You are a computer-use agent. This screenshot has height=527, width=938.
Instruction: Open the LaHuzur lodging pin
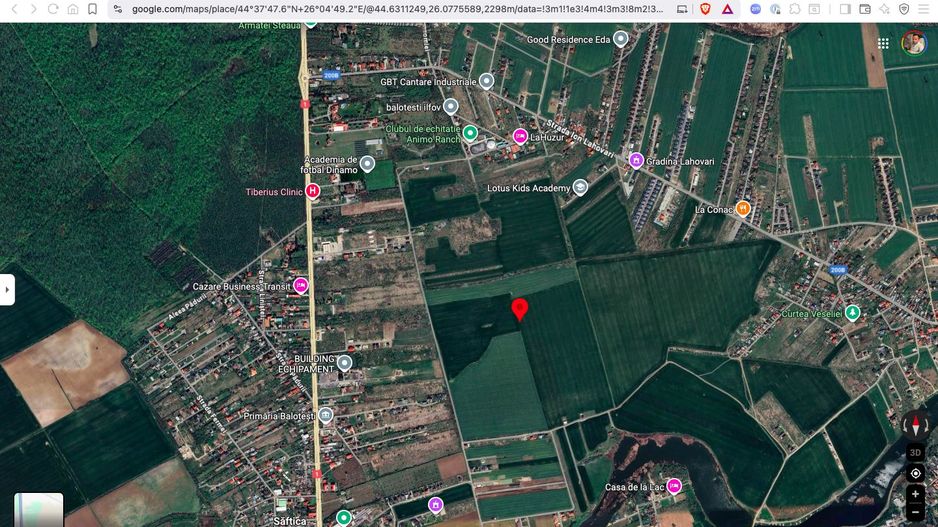pyautogui.click(x=520, y=136)
